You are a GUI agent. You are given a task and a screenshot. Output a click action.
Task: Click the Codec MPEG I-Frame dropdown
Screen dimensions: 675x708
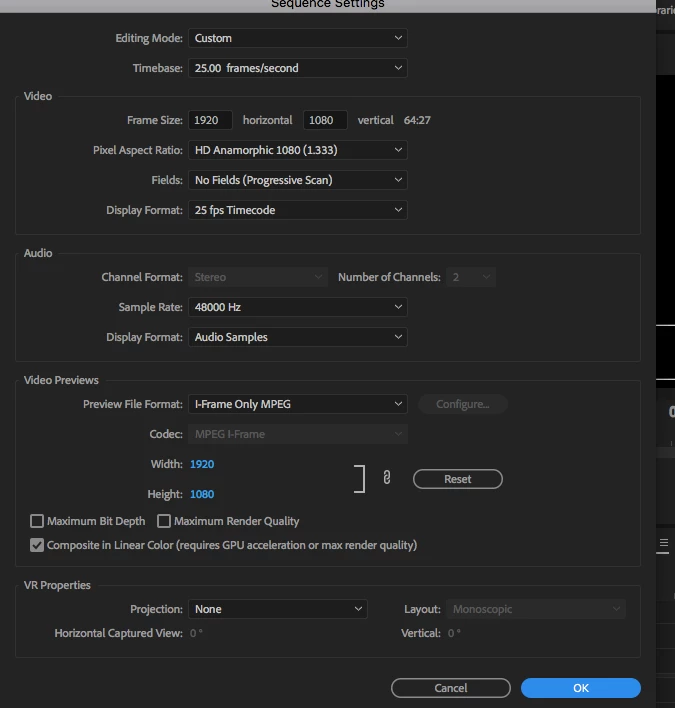[298, 434]
